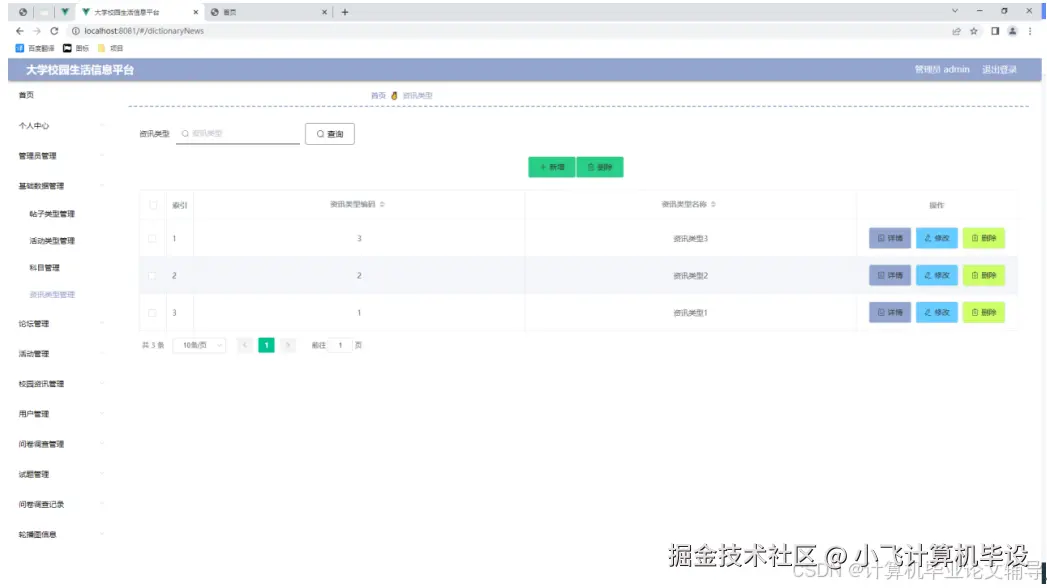
Task: Click the green 新增 button
Action: pos(552,167)
